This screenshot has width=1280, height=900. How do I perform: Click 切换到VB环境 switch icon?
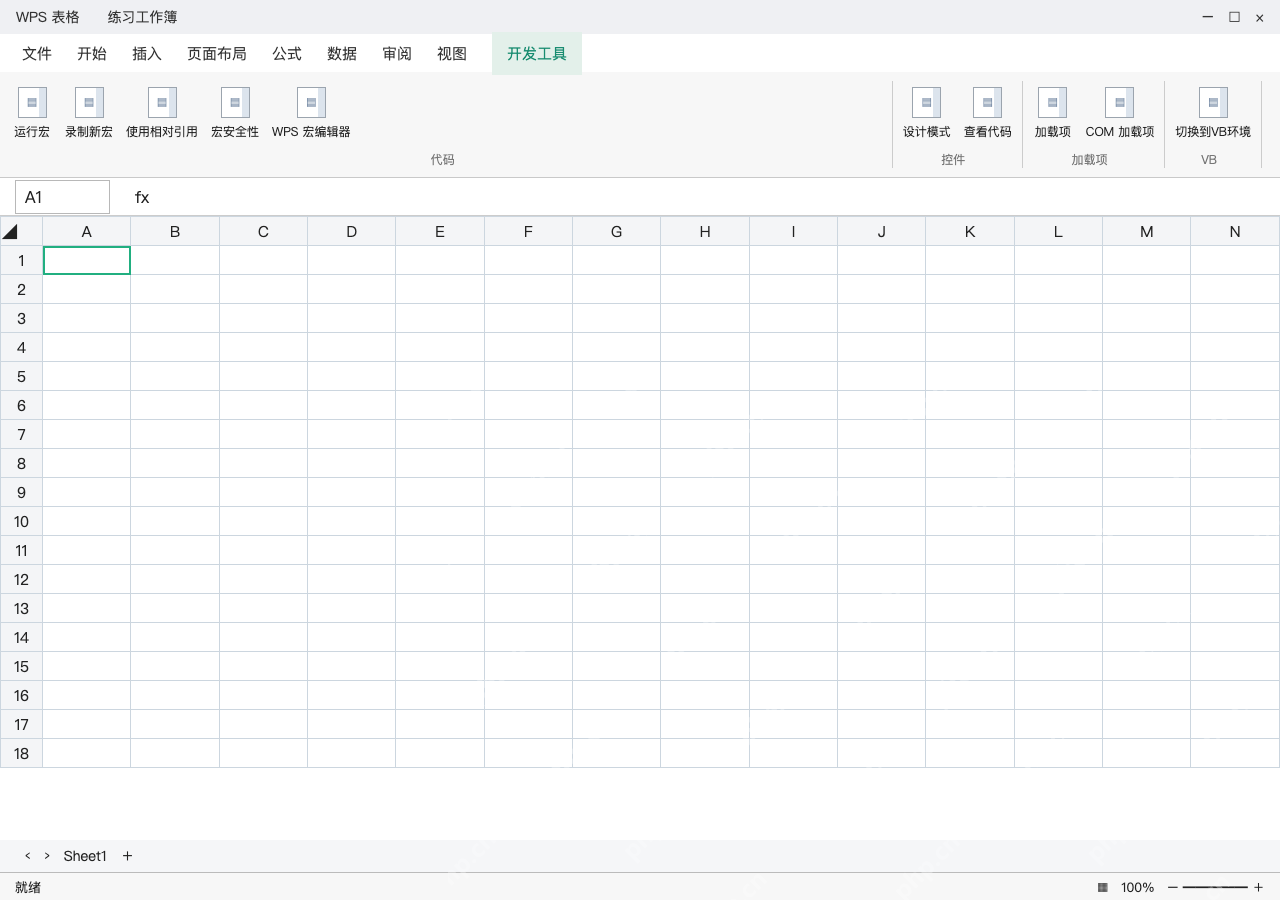tap(1213, 102)
